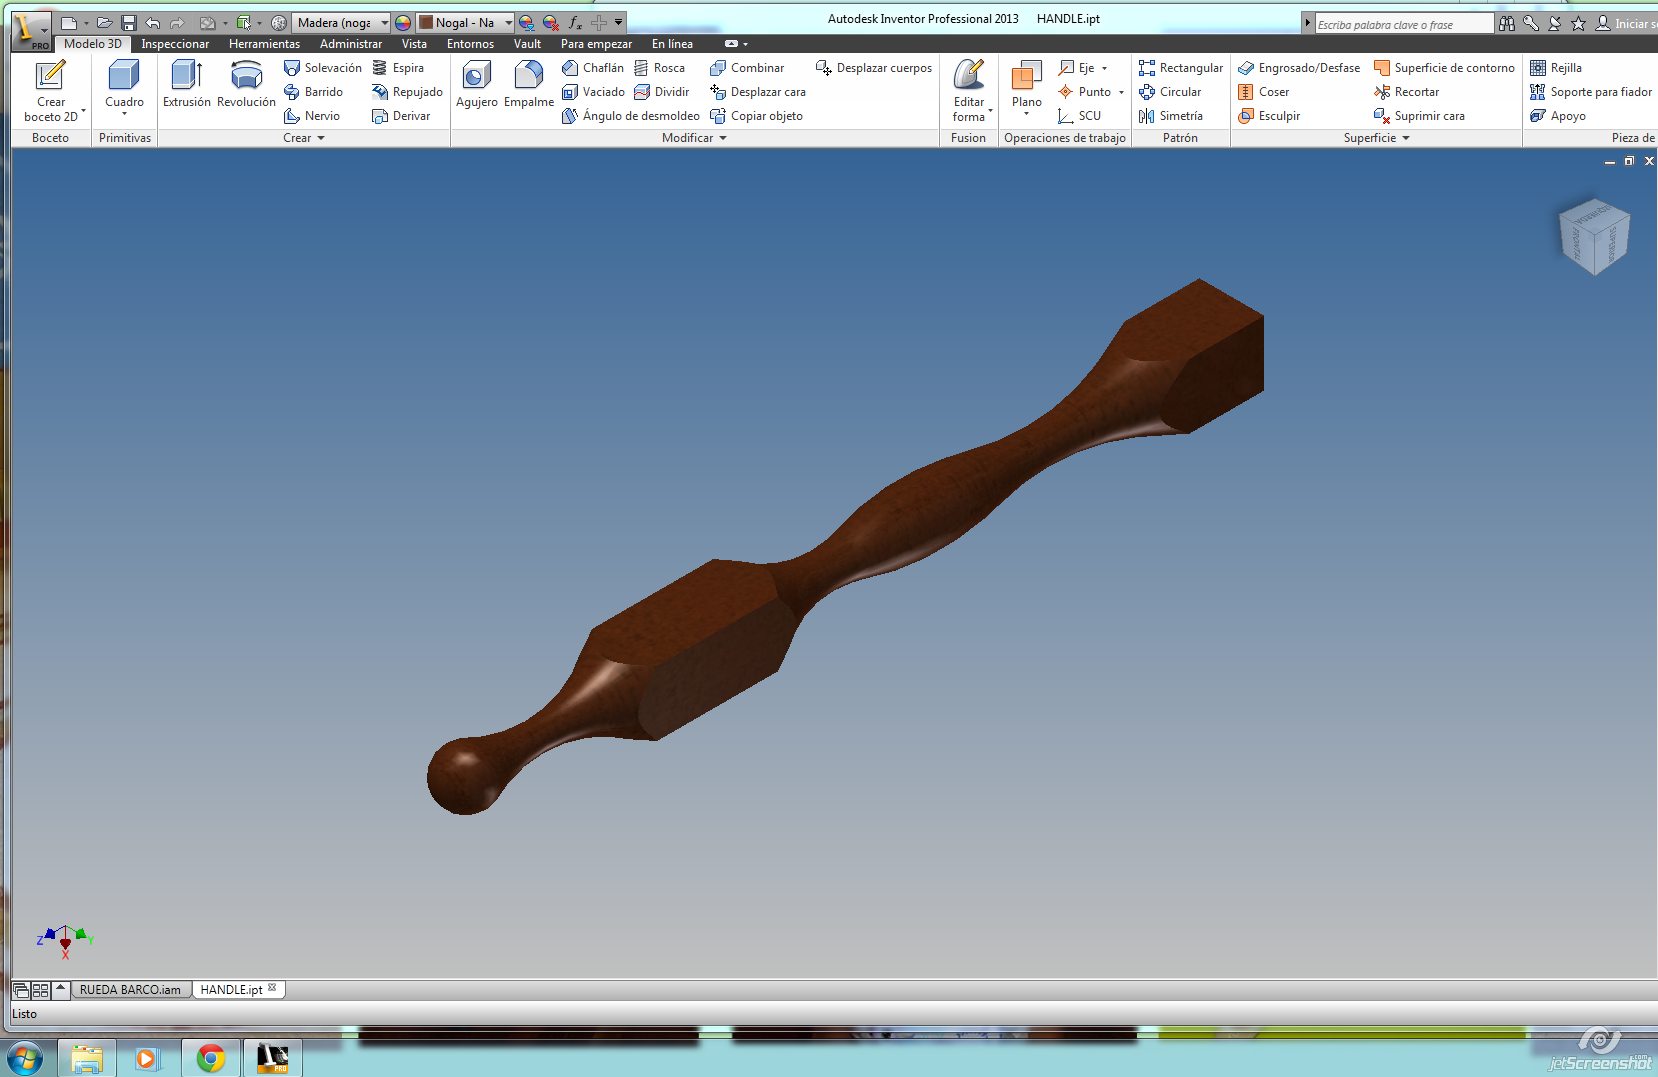Open the Windows Start menu

[x=25, y=1058]
